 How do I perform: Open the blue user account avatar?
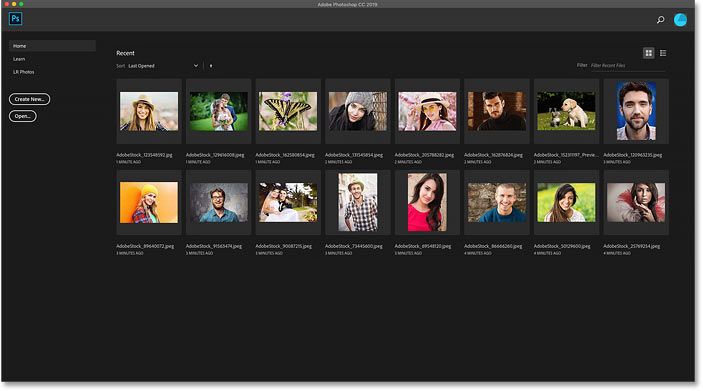click(x=680, y=20)
